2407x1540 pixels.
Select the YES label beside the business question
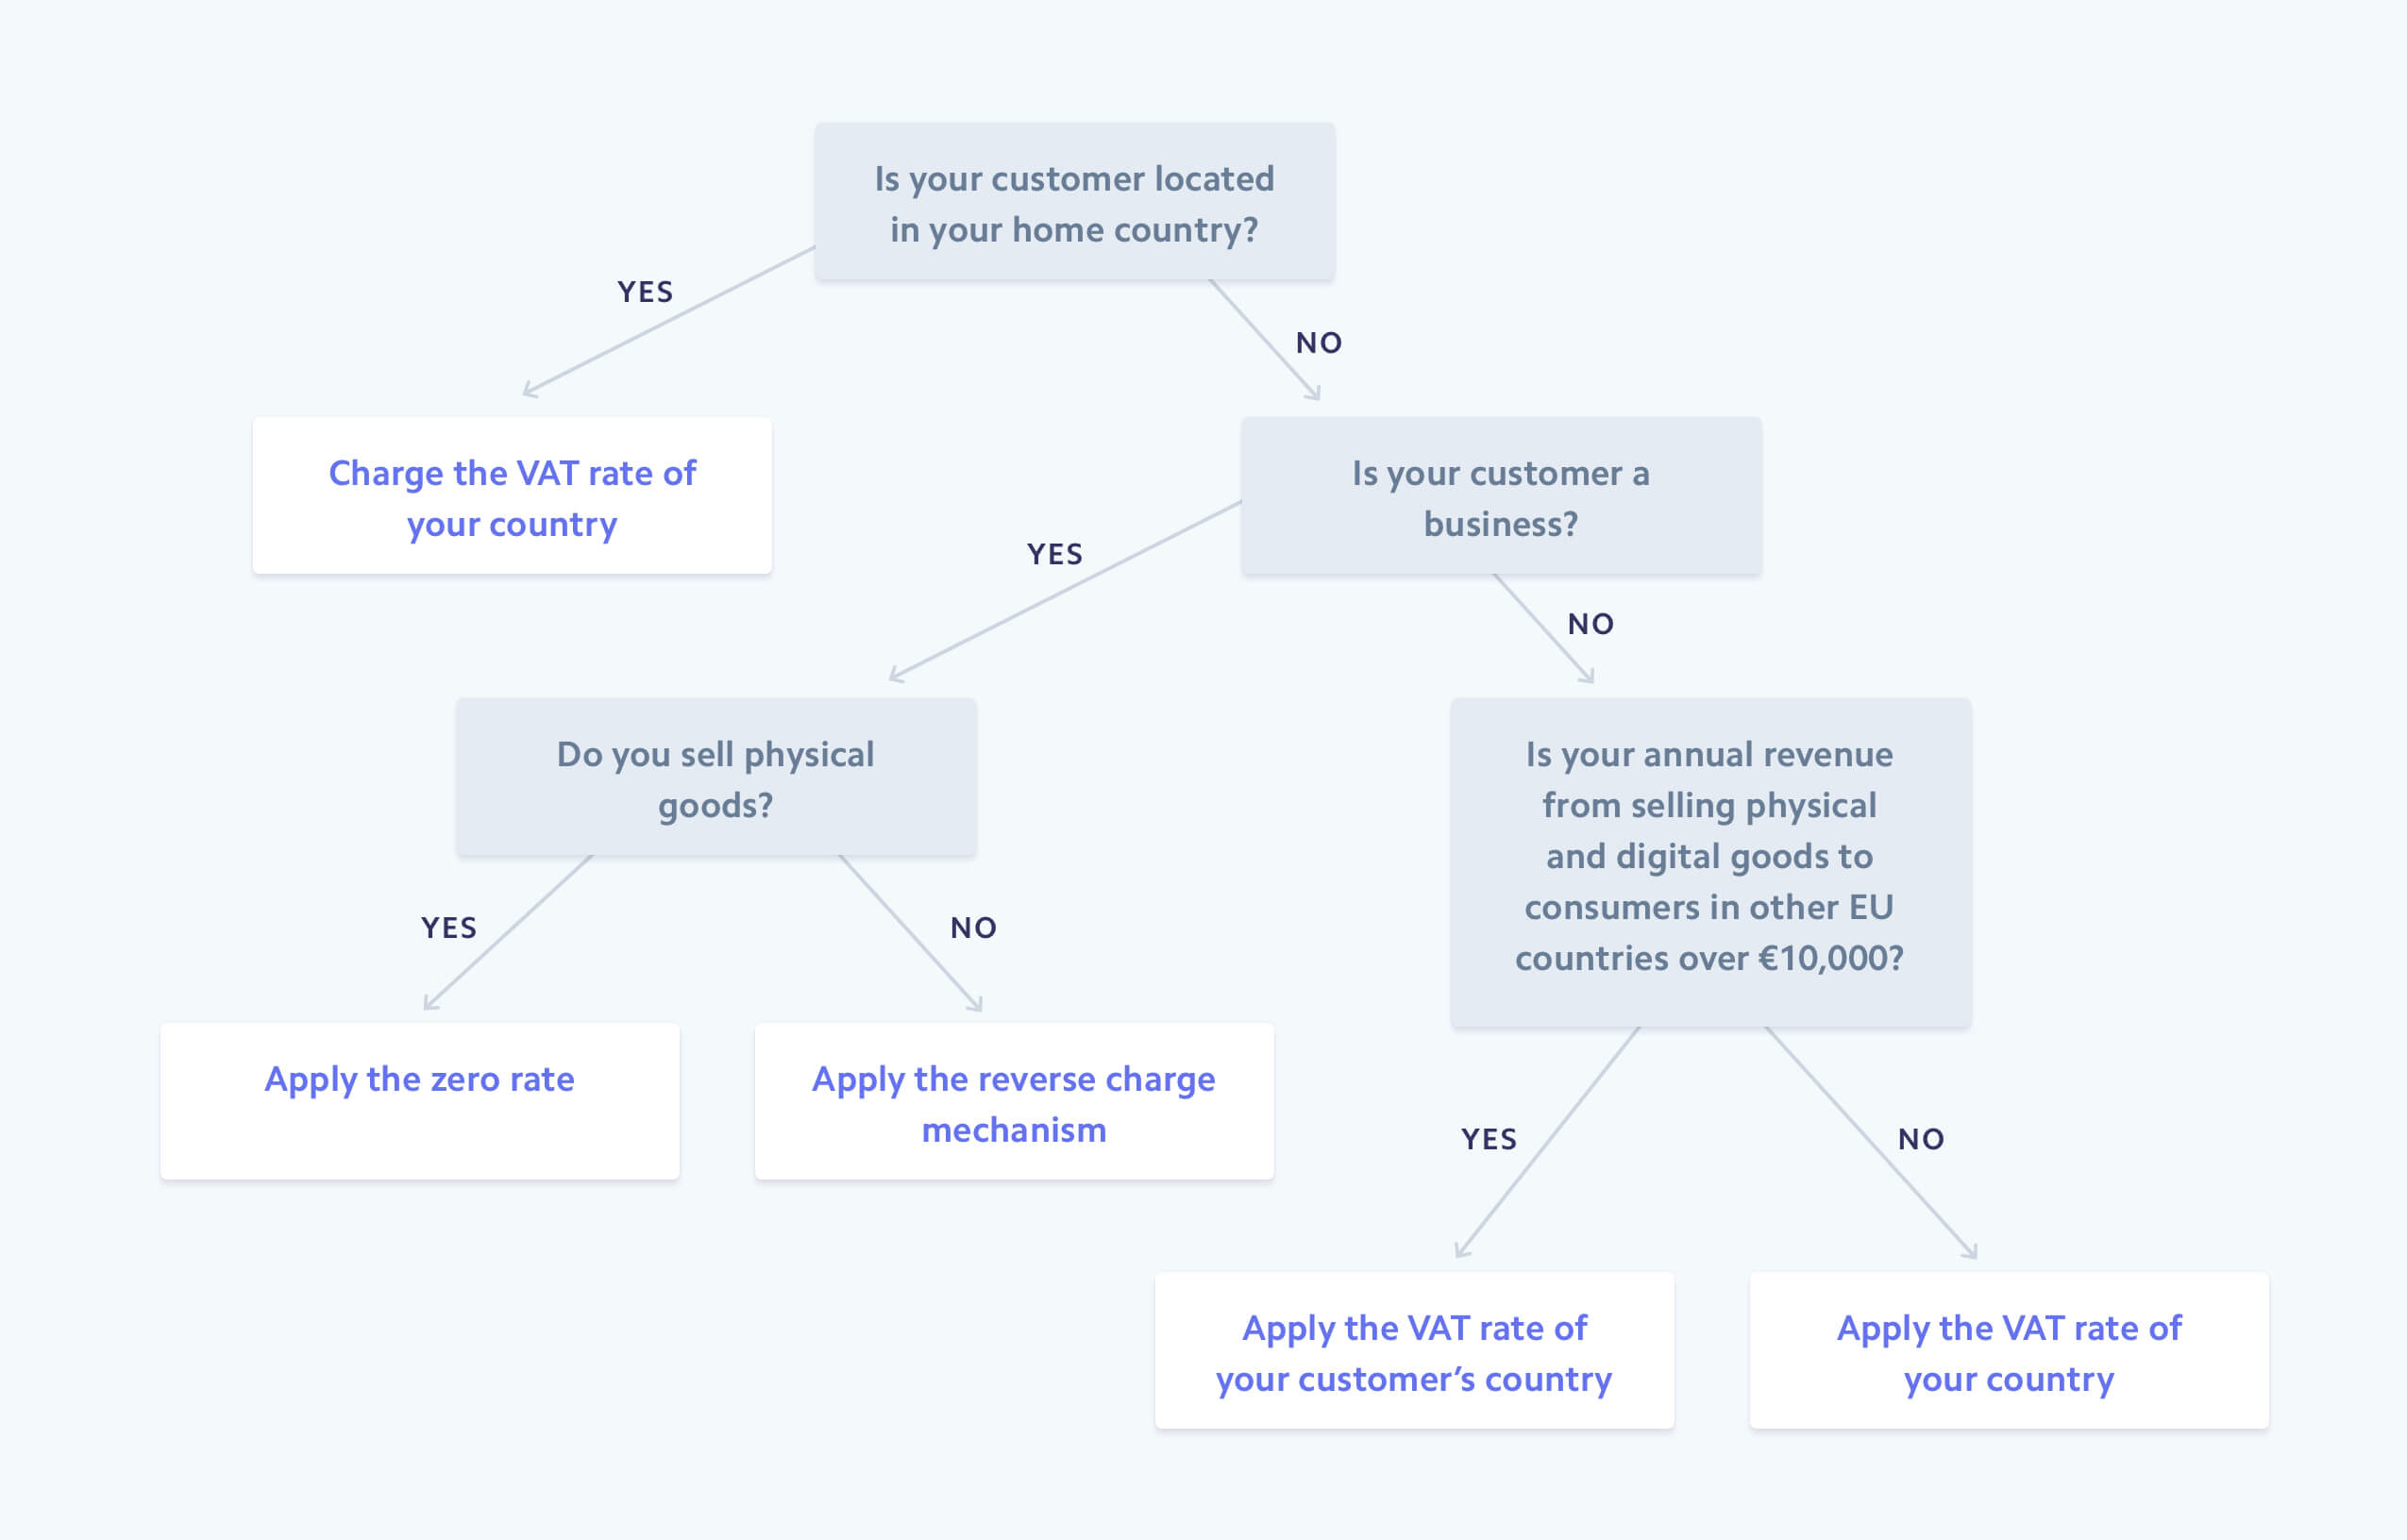click(x=1054, y=554)
